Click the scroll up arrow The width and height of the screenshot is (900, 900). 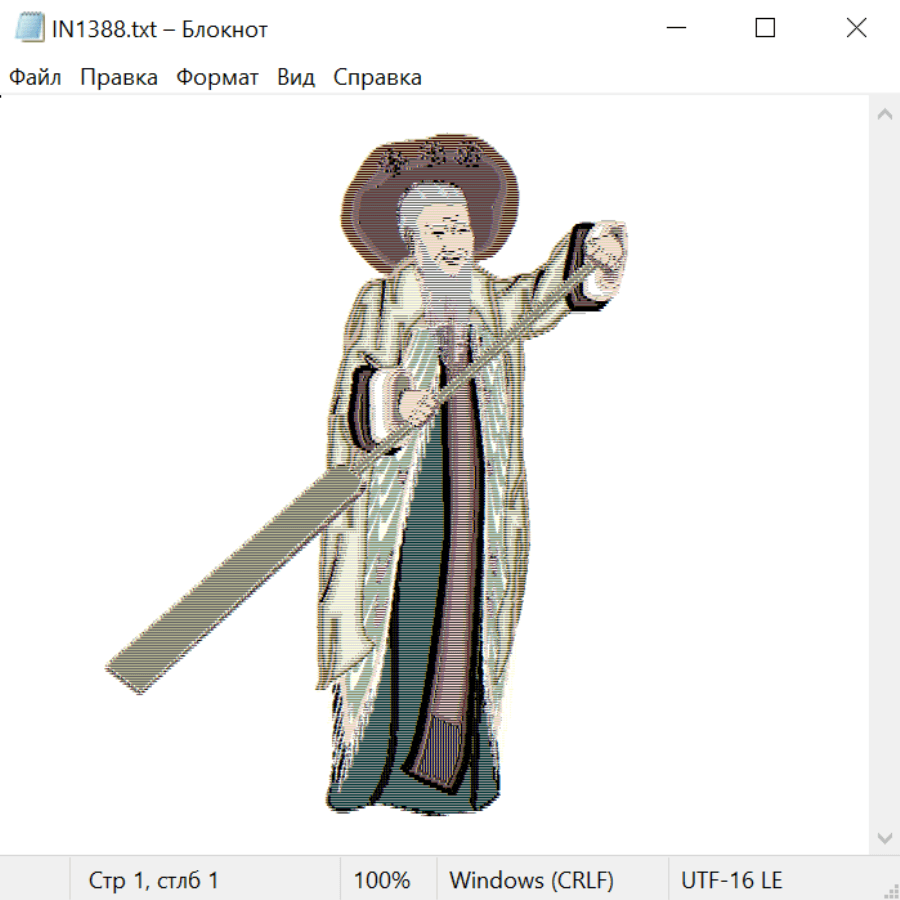tap(884, 114)
